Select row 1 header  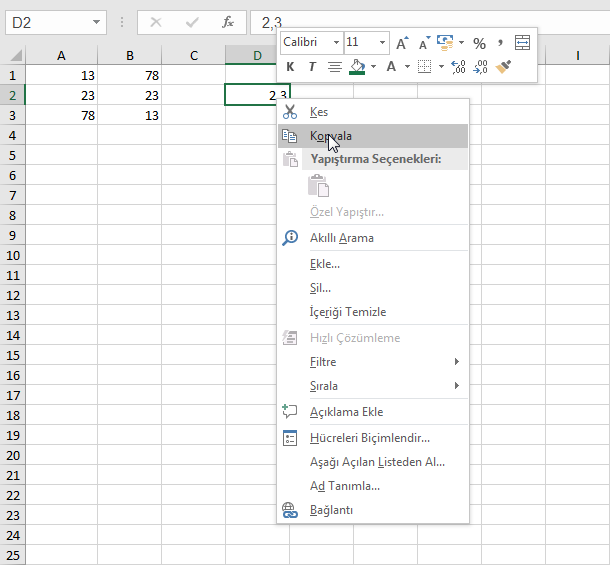click(x=12, y=75)
